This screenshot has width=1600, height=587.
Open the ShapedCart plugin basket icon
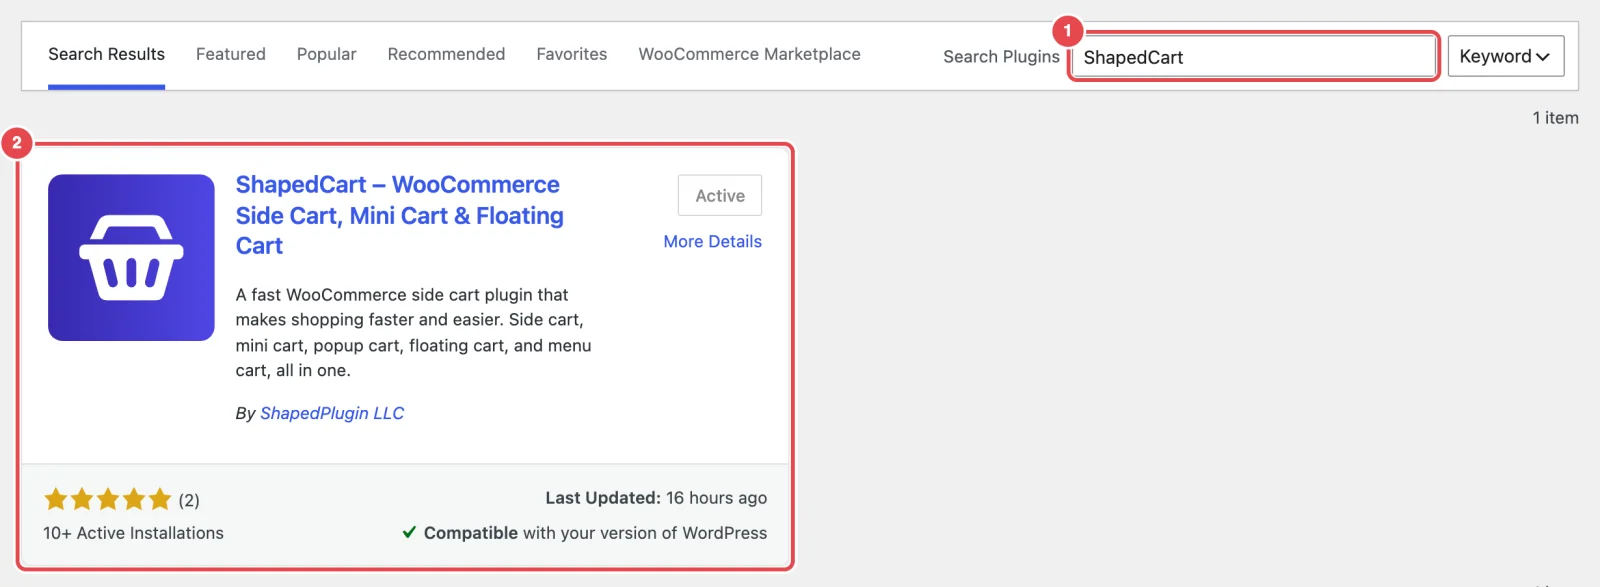click(131, 258)
